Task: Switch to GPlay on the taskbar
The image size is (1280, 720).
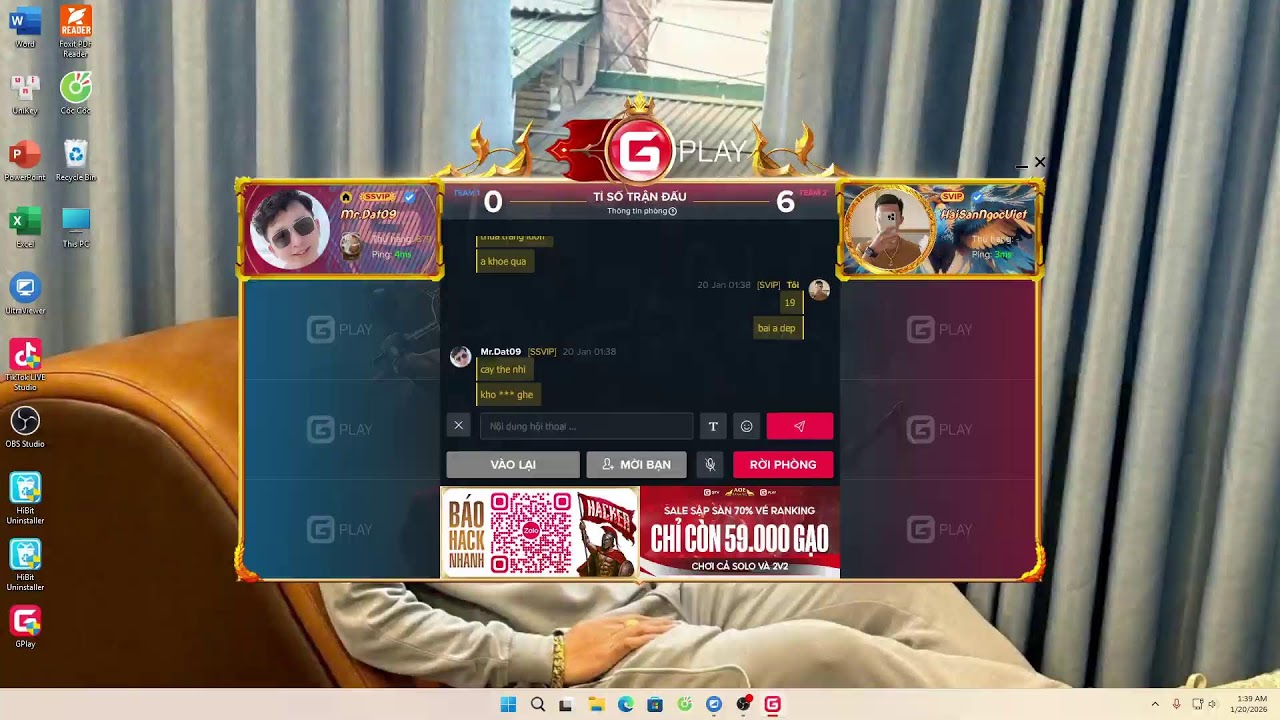Action: [x=772, y=704]
